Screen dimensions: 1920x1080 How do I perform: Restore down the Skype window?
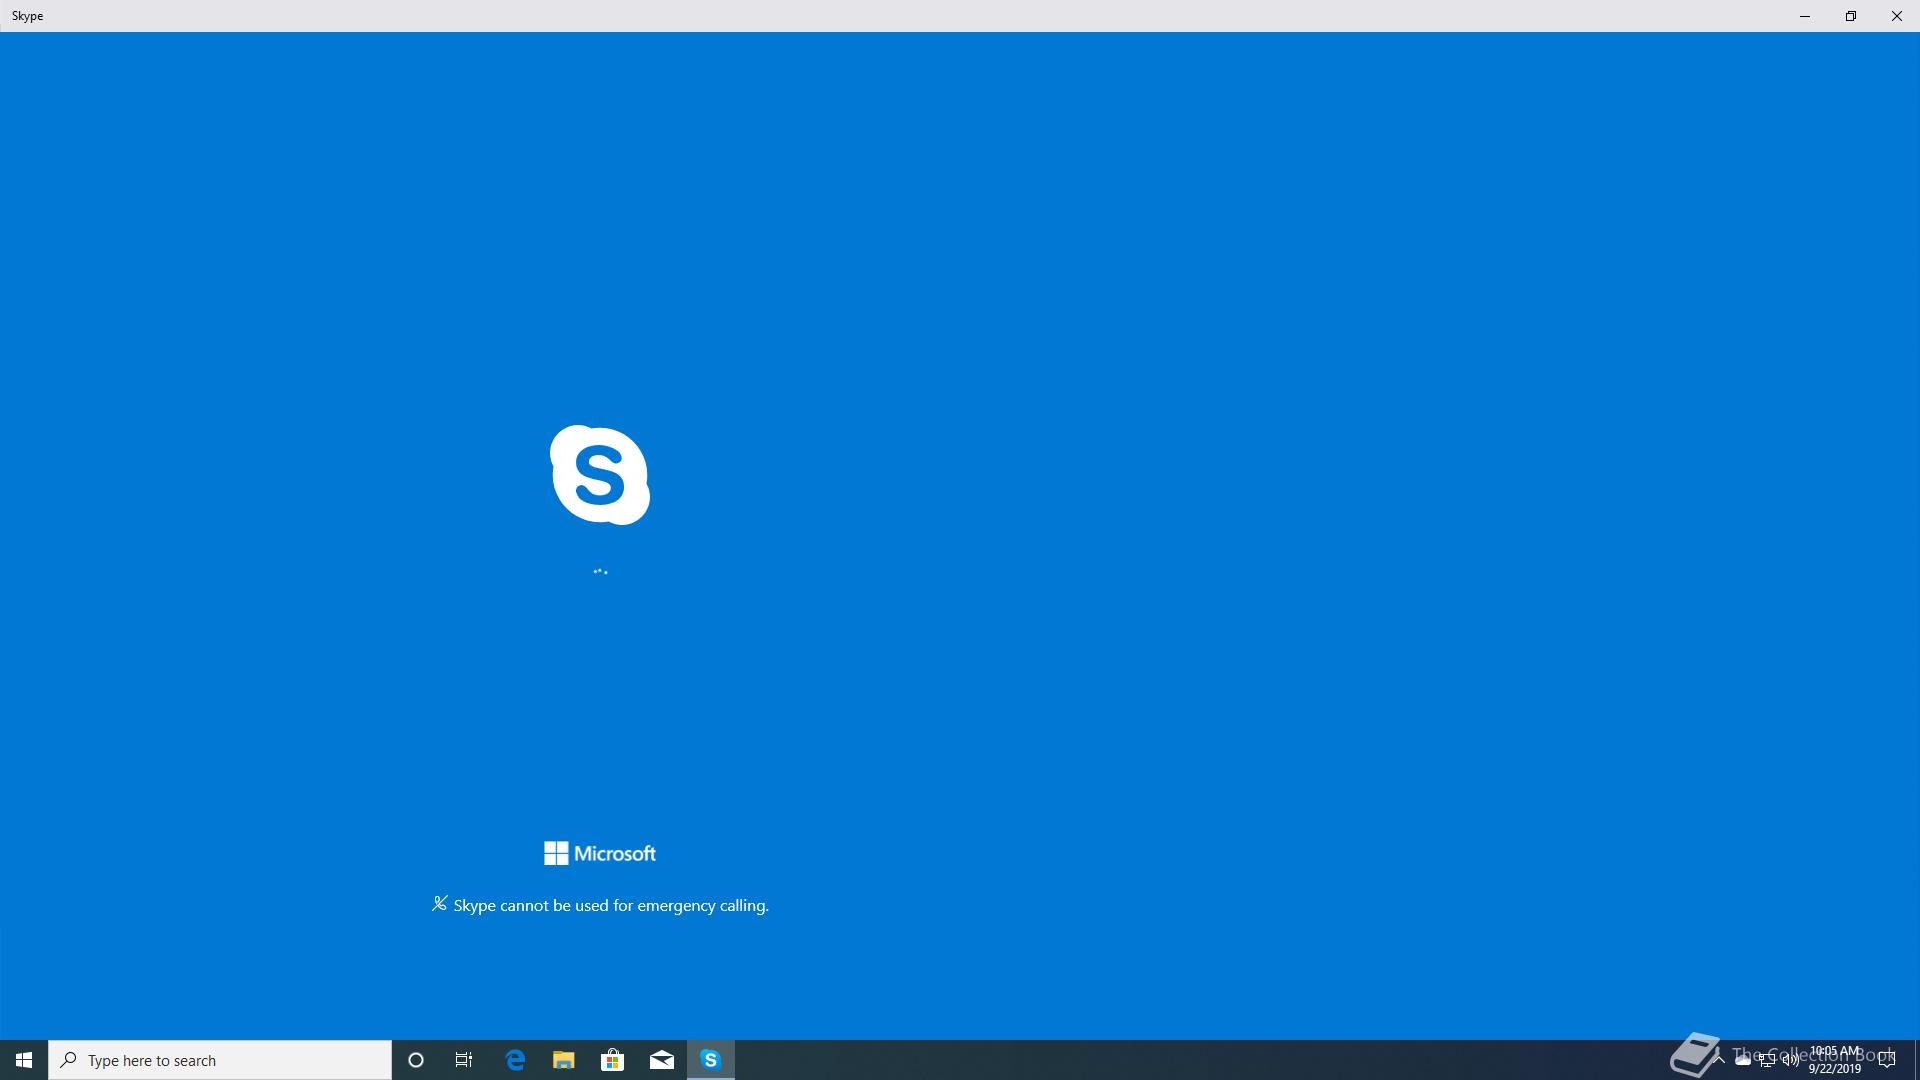coord(1851,16)
